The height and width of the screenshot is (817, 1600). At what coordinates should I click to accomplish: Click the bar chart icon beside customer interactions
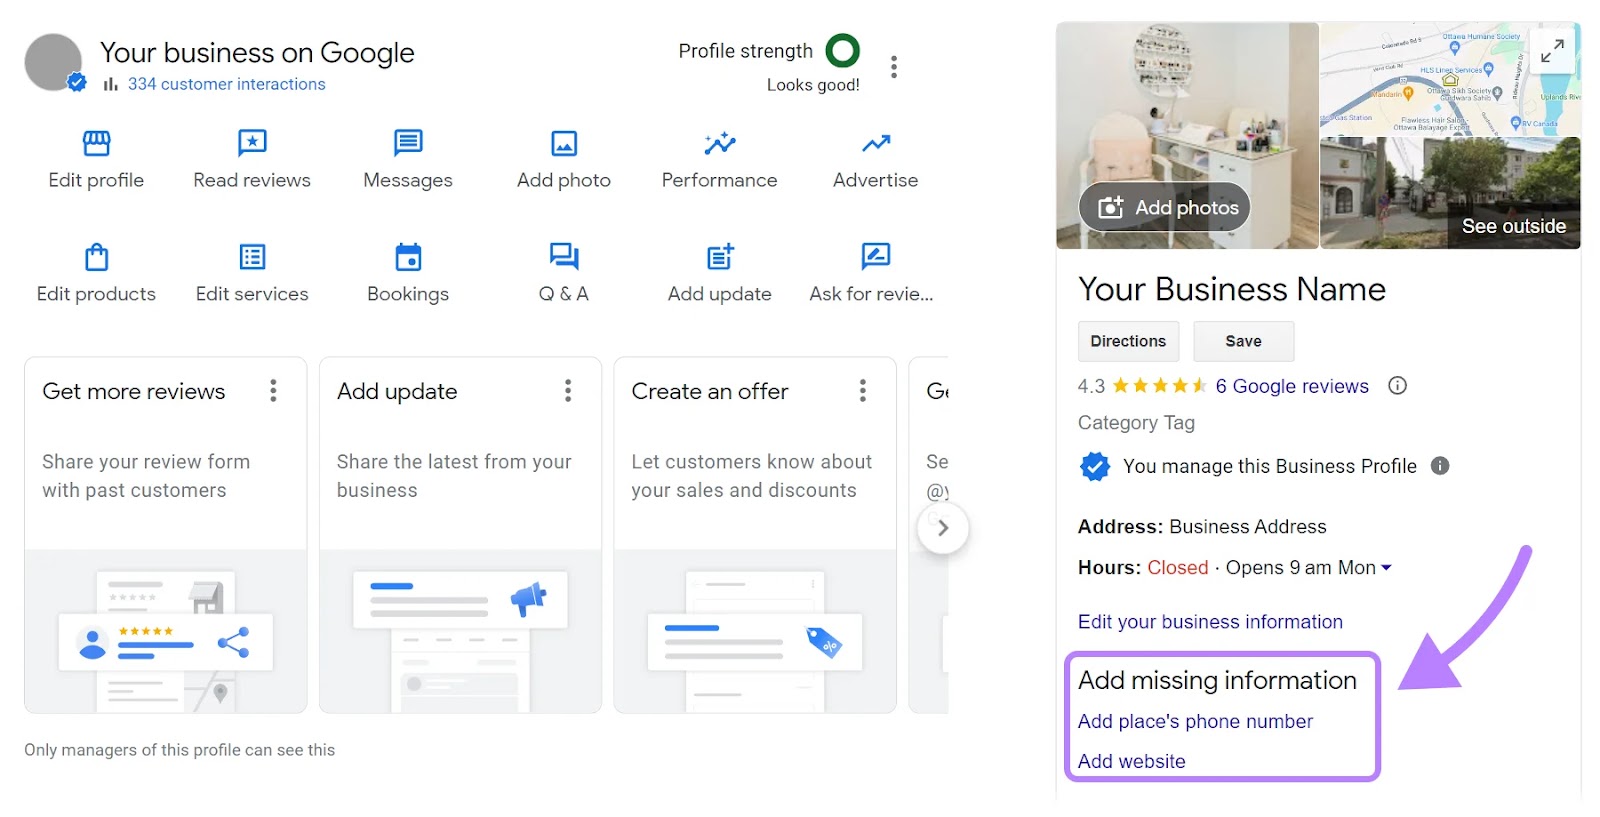(x=111, y=84)
